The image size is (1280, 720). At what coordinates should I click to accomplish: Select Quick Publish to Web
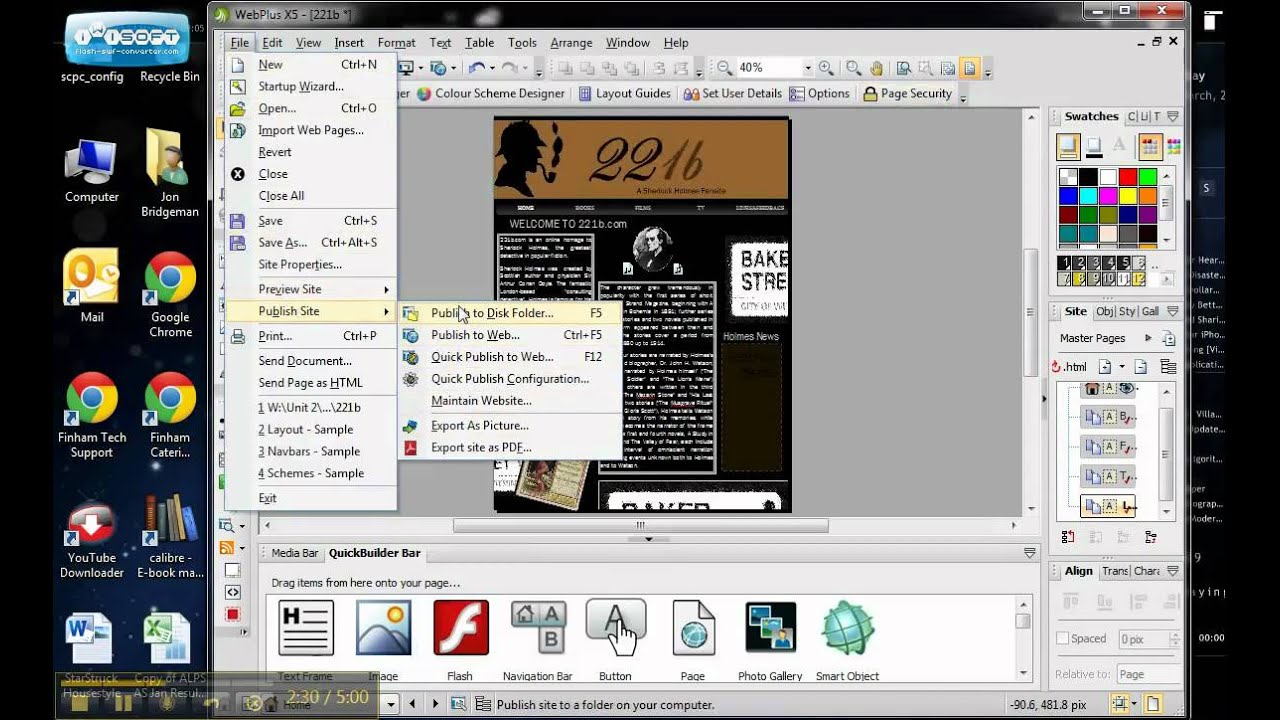tap(510, 357)
